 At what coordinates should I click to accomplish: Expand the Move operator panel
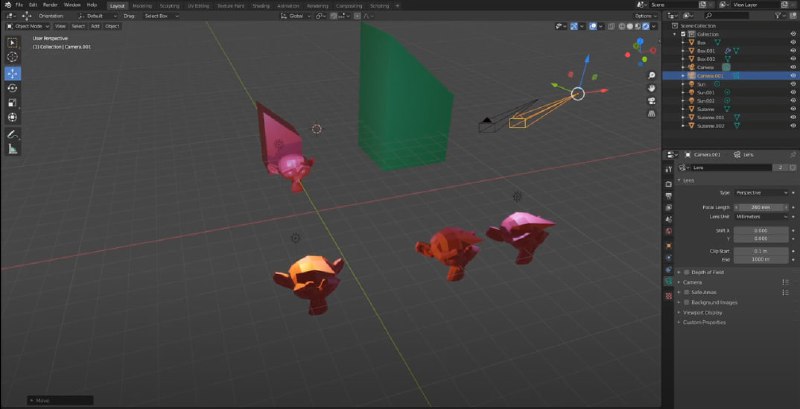[60, 400]
